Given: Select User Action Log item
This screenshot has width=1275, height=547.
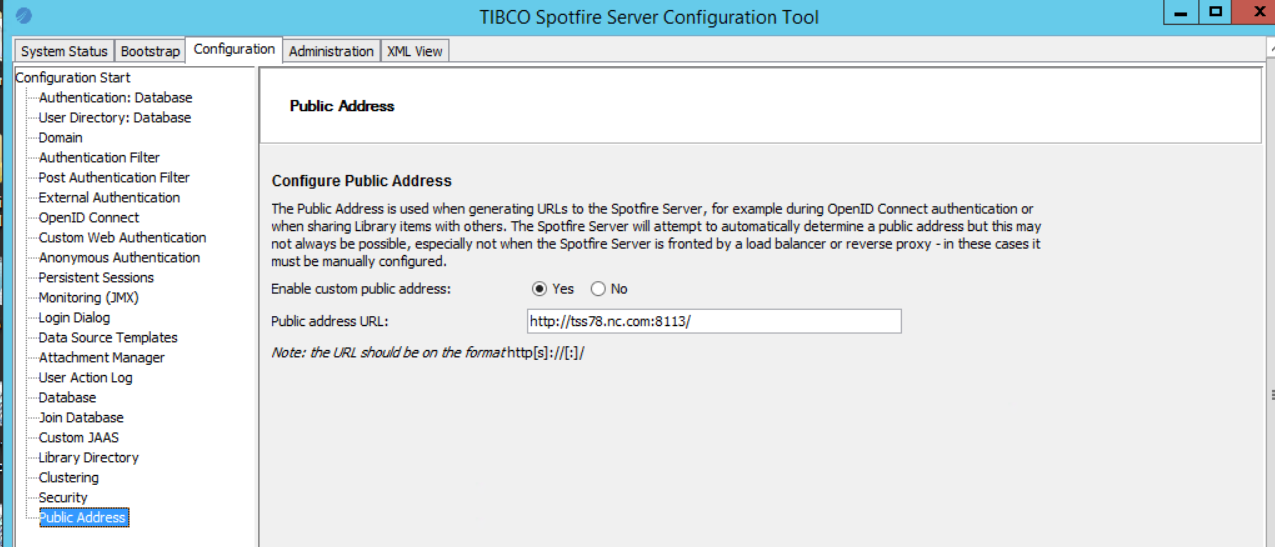Looking at the screenshot, I should (x=85, y=378).
